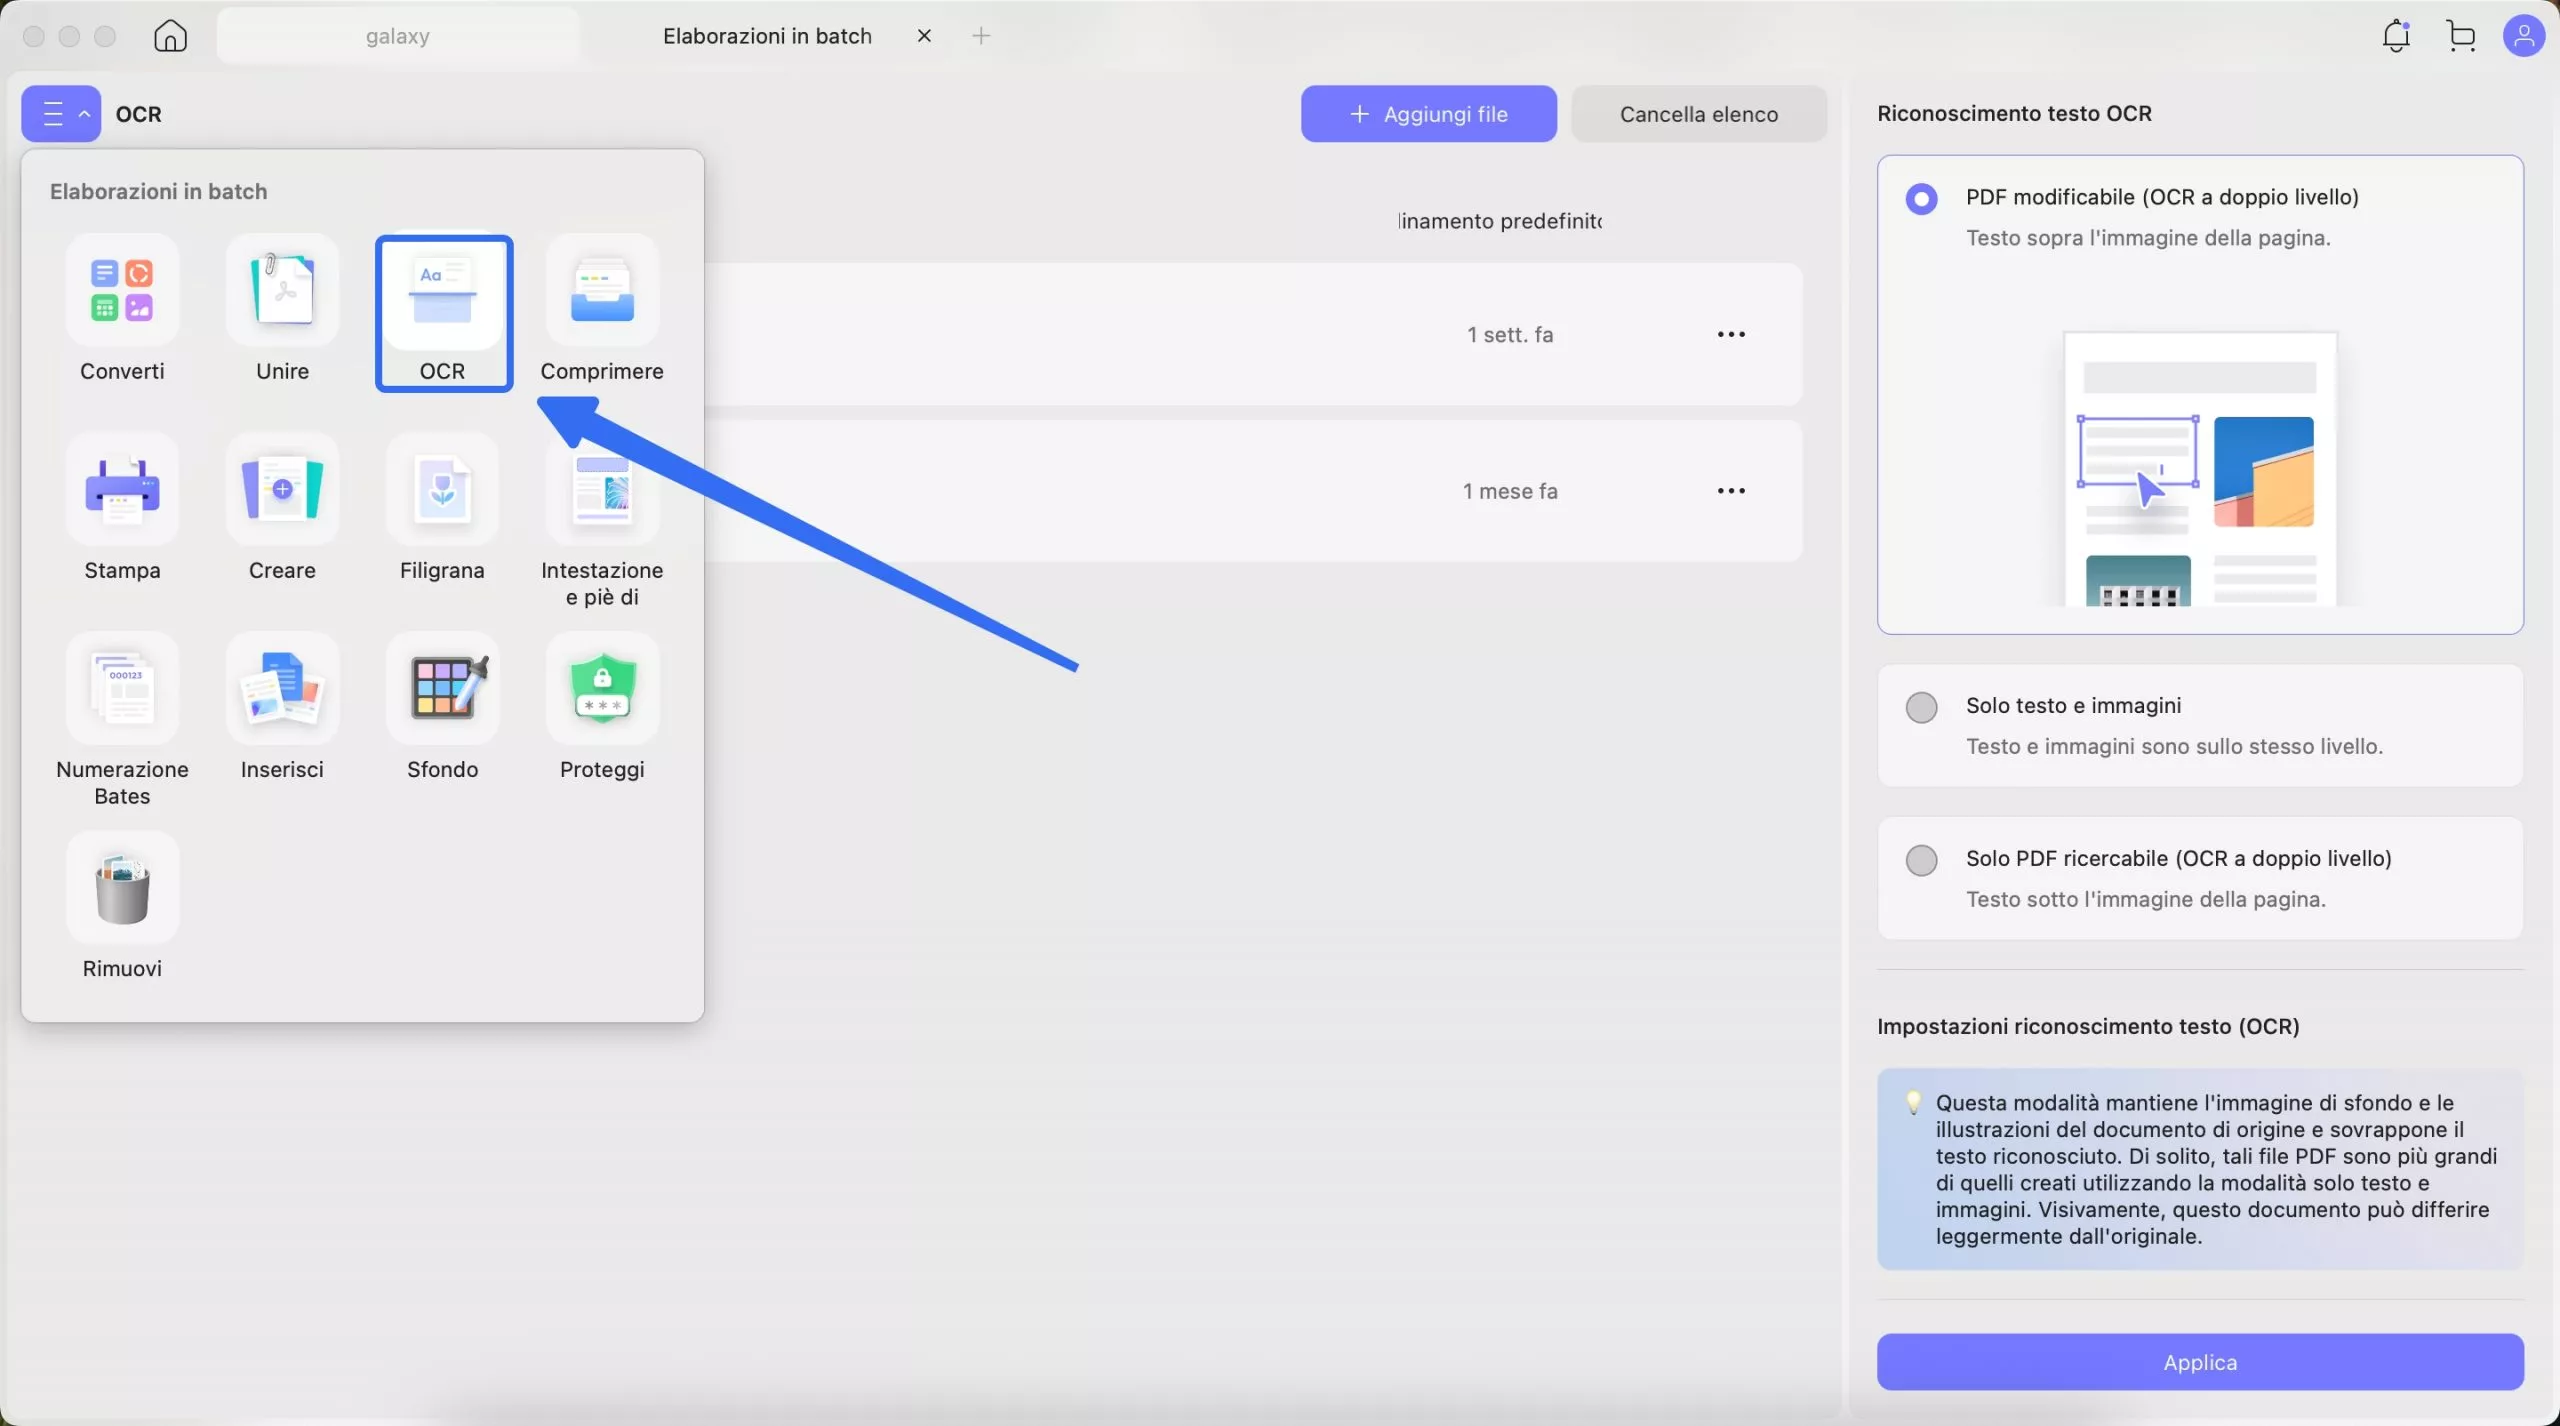This screenshot has width=2560, height=1426.
Task: Select the Sfondo background tool icon
Action: pos(442,689)
